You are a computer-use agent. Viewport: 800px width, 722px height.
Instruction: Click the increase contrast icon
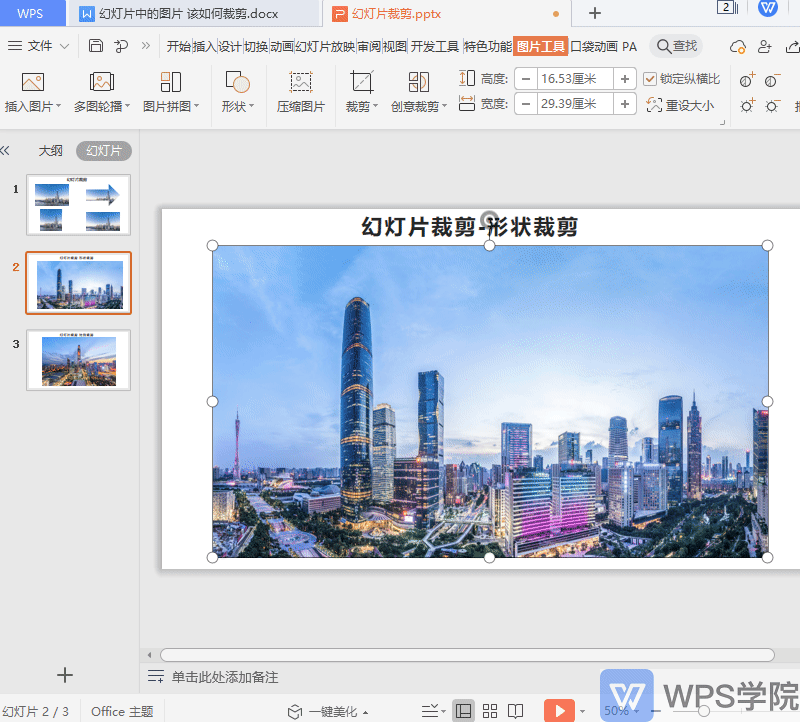[x=747, y=80]
